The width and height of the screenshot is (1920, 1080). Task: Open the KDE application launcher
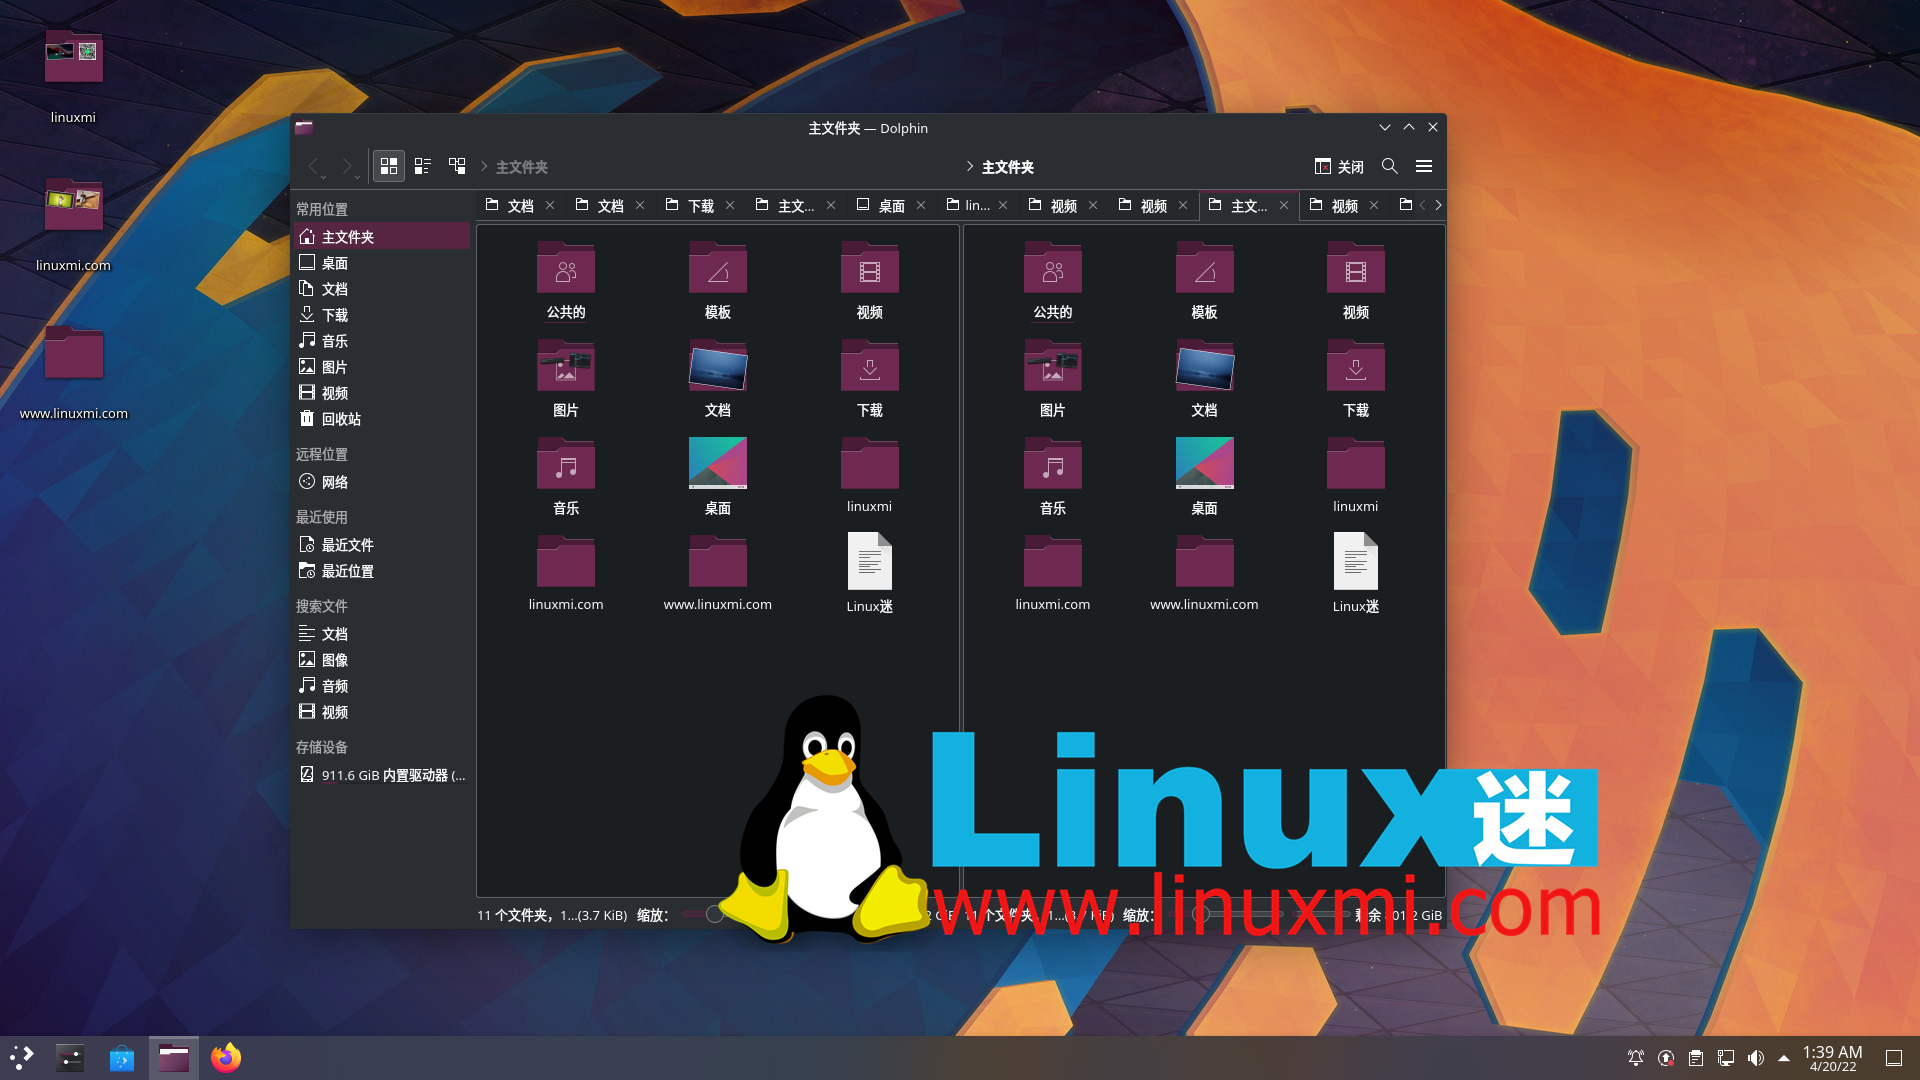click(x=22, y=1057)
